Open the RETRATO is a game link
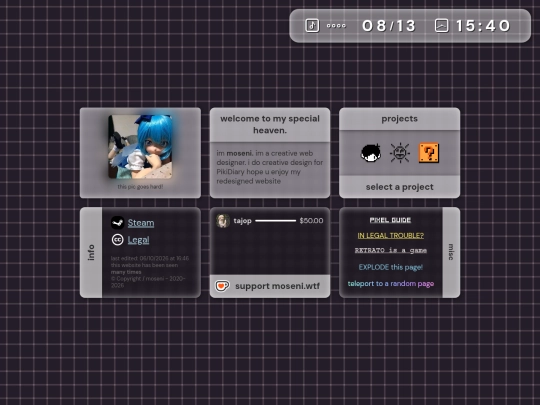 pyautogui.click(x=391, y=250)
